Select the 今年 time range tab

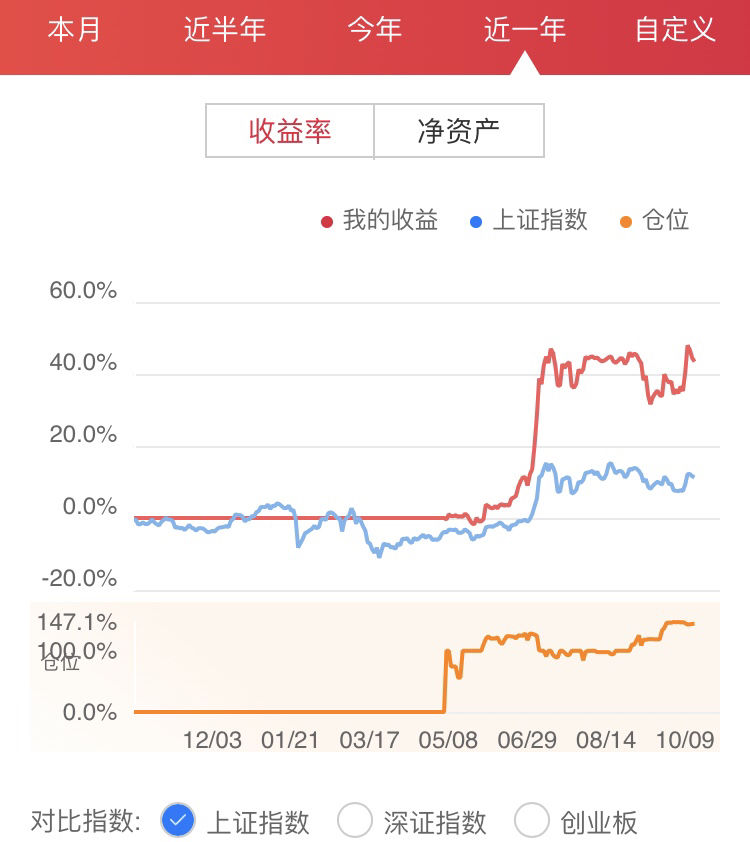[x=375, y=30]
